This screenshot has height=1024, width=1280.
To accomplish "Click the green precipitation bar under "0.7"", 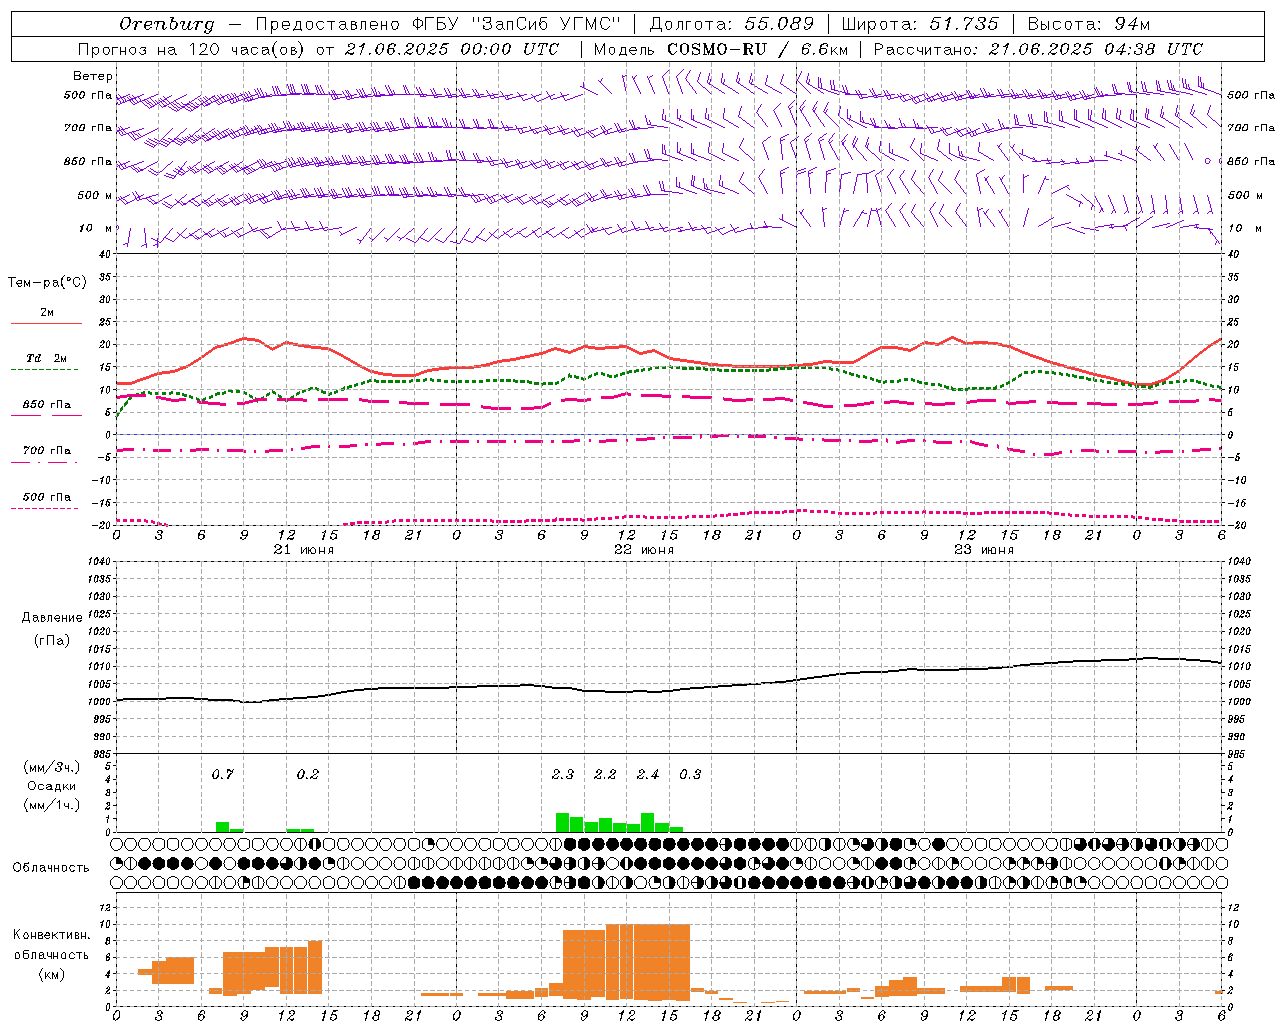I will (222, 827).
